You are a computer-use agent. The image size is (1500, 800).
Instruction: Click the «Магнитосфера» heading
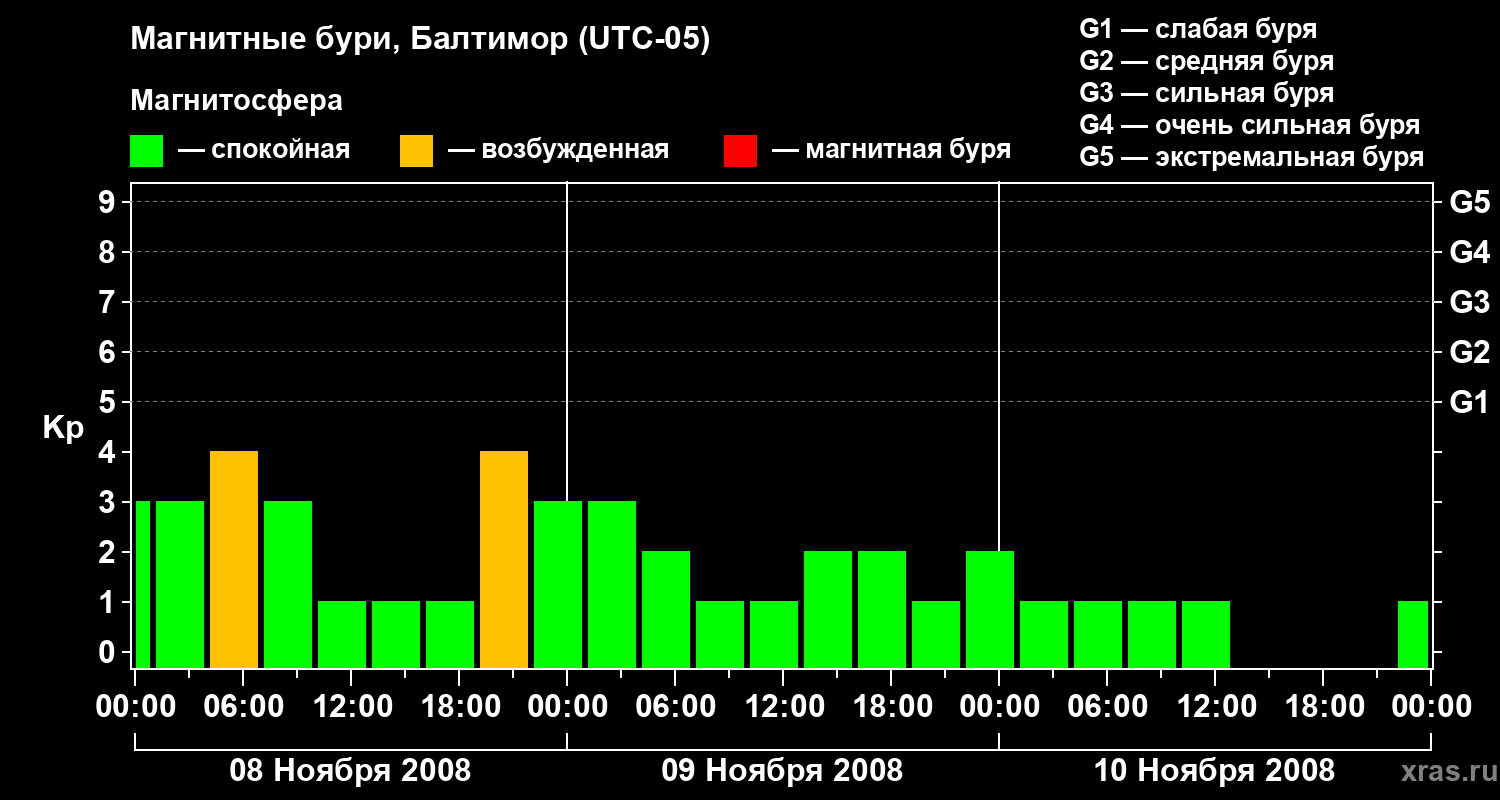[x=236, y=101]
